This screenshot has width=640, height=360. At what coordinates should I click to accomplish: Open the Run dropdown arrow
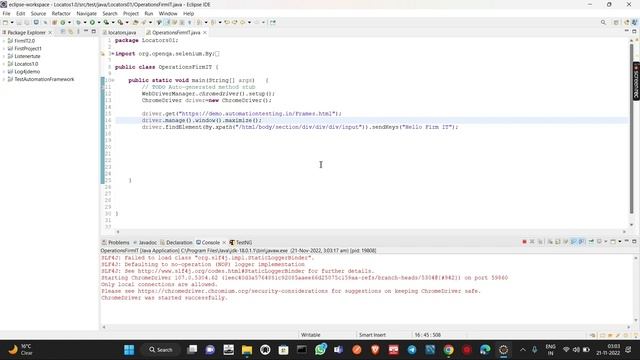tap(99, 22)
